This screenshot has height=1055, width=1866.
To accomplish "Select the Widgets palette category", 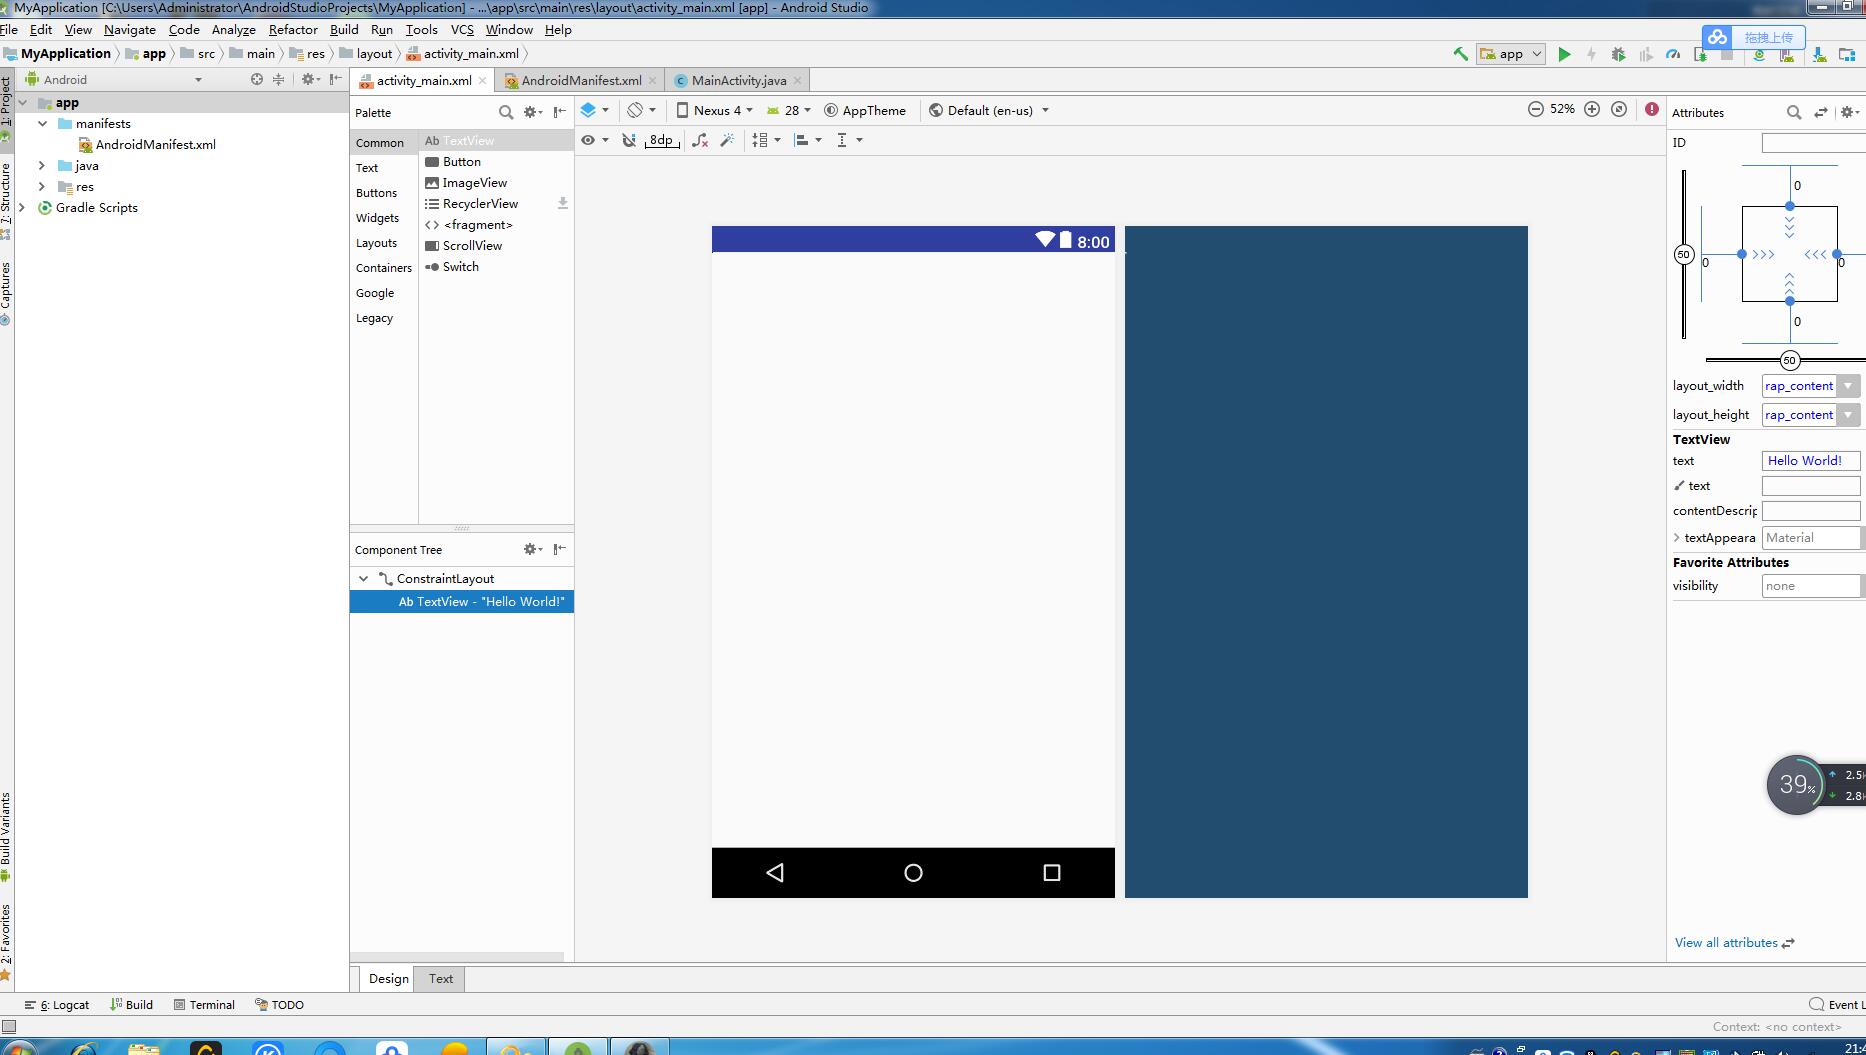I will click(x=377, y=218).
